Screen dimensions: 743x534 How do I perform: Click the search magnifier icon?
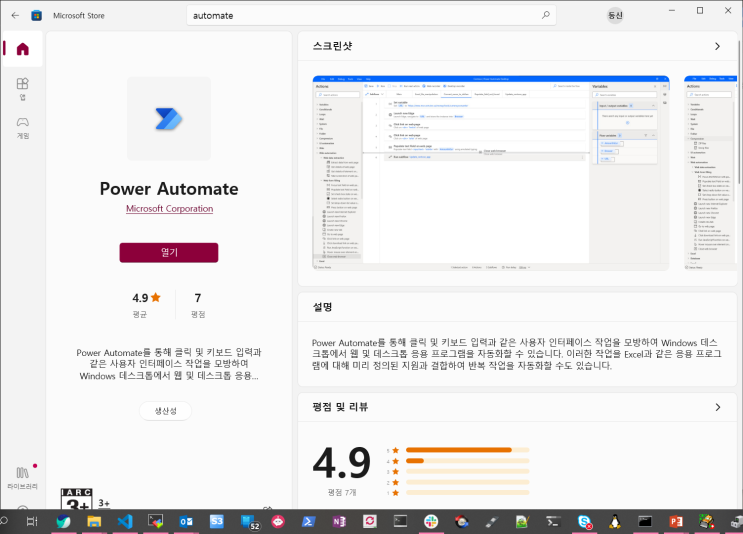(x=545, y=15)
